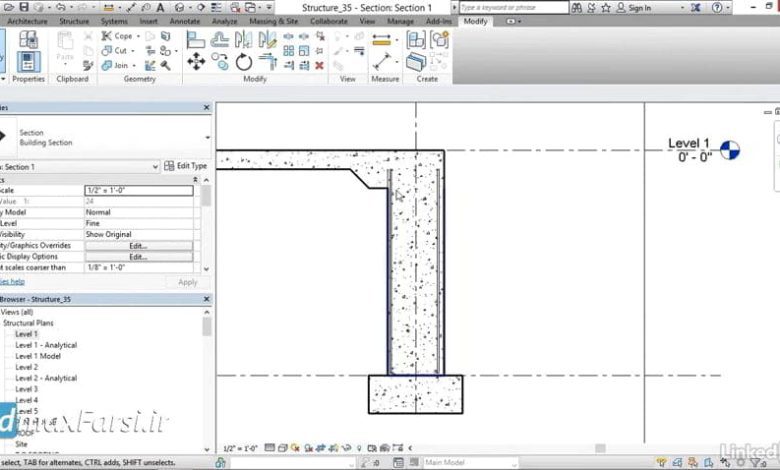Click Sign In in the title bar
Screen dimensions: 780x470
tap(634, 8)
